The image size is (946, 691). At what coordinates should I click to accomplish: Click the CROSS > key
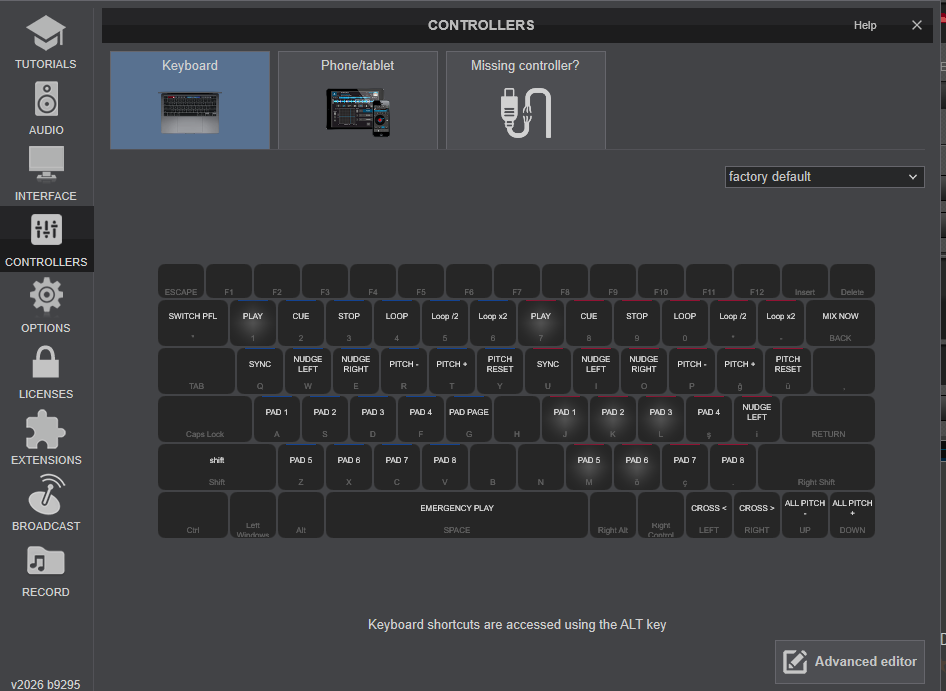tap(757, 515)
